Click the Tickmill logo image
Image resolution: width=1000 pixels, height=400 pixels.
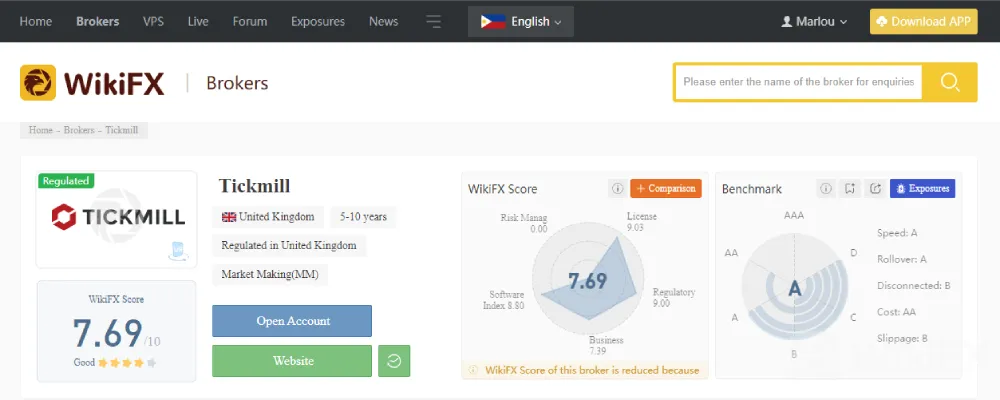pyautogui.click(x=119, y=217)
